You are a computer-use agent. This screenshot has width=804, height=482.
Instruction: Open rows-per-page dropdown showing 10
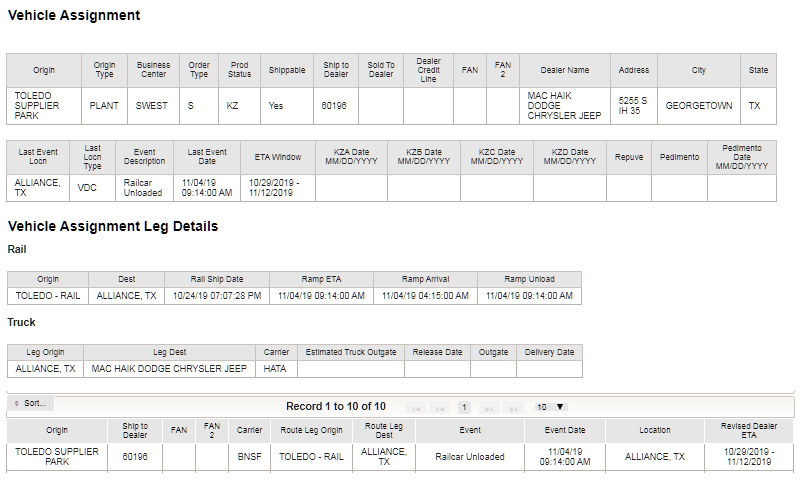click(x=550, y=407)
